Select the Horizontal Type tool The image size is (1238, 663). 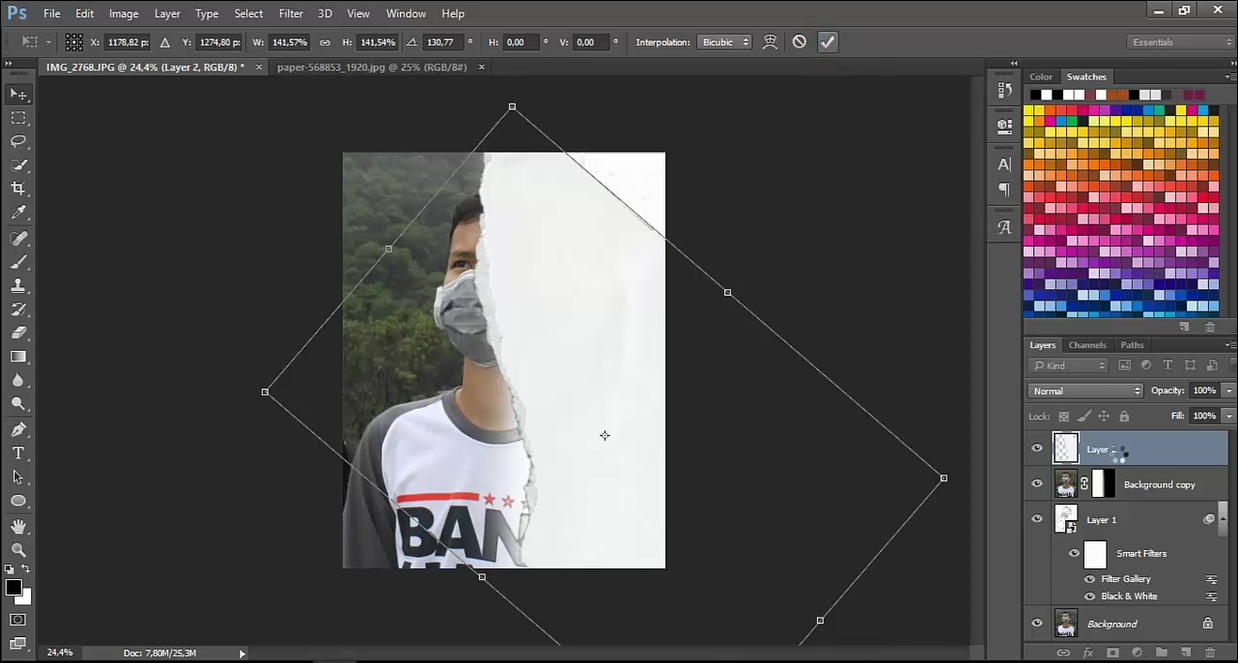coord(18,453)
